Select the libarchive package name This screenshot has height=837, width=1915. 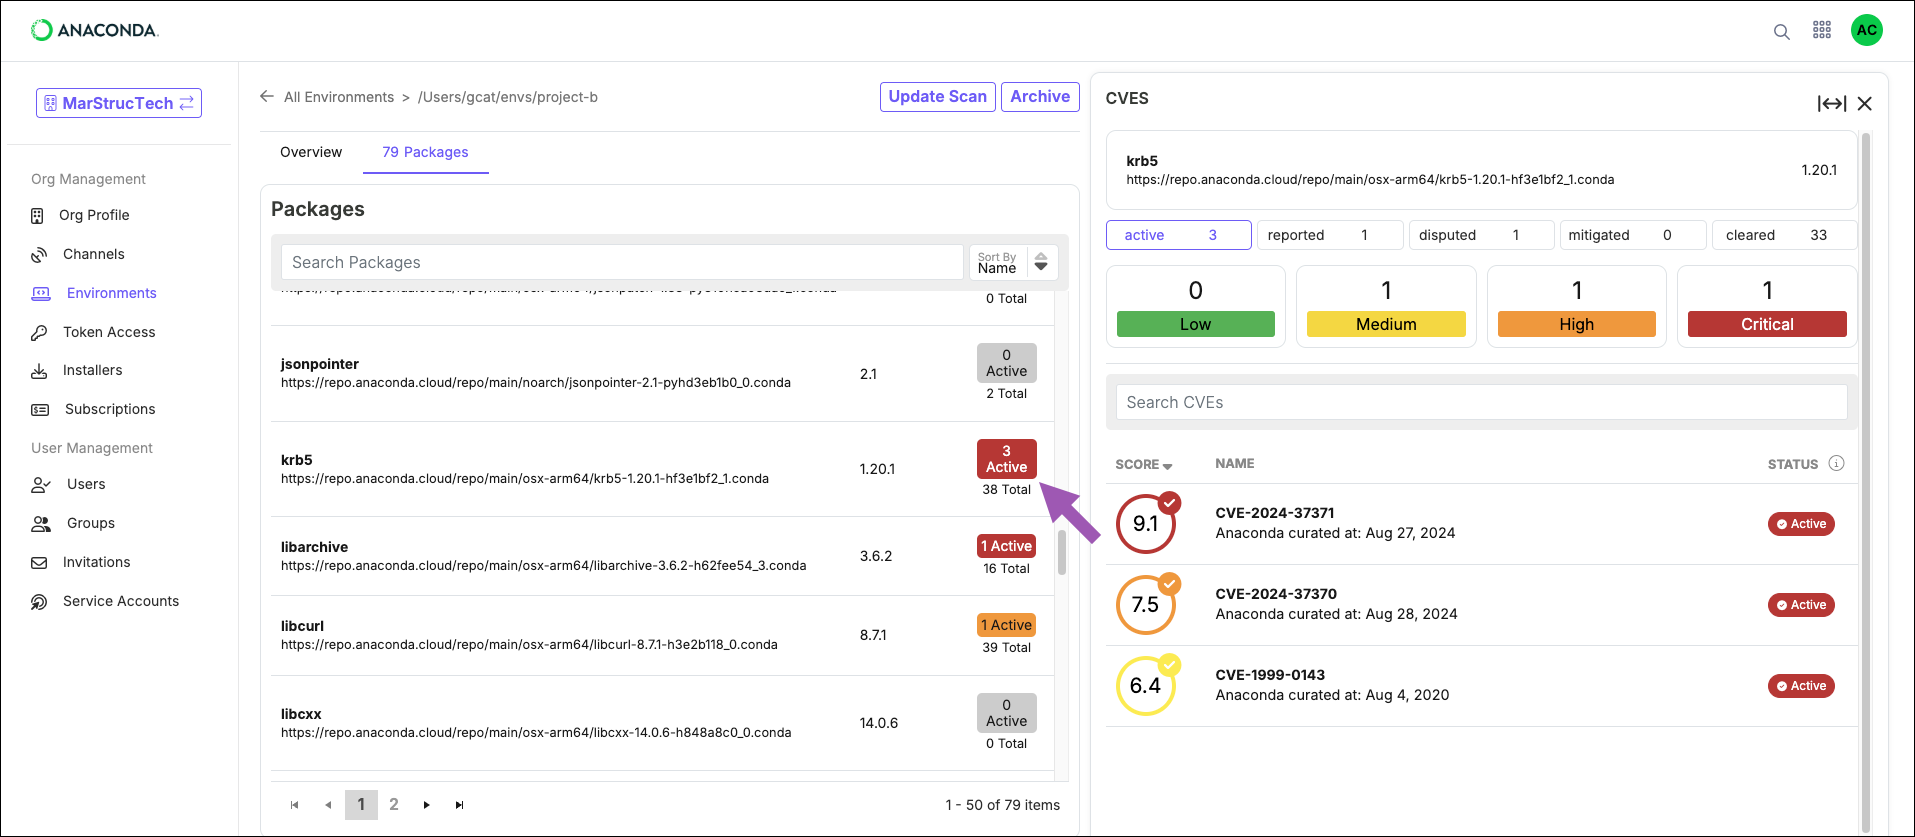click(314, 547)
